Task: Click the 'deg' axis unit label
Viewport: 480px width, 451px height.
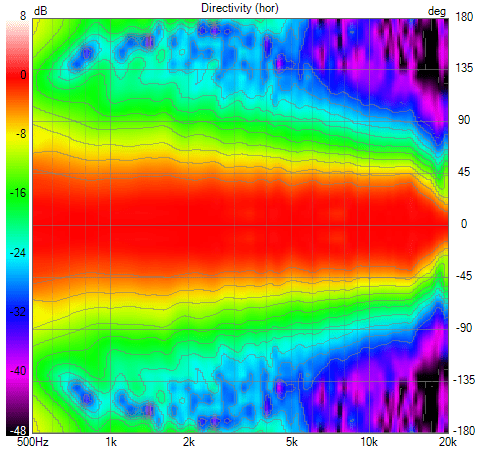Action: point(437,12)
